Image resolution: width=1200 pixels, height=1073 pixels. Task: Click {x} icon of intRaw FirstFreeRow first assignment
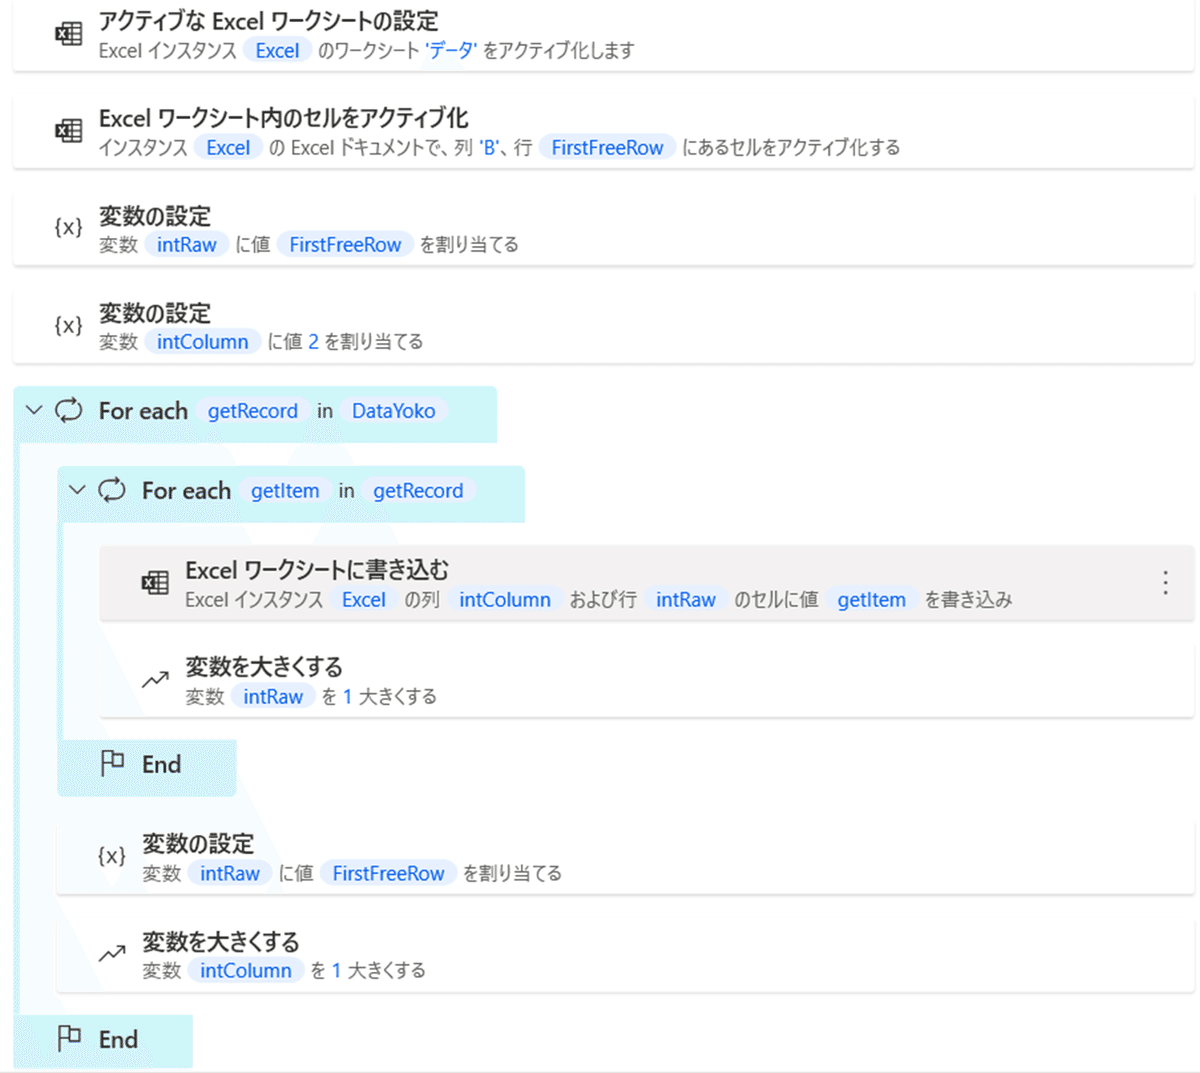68,228
